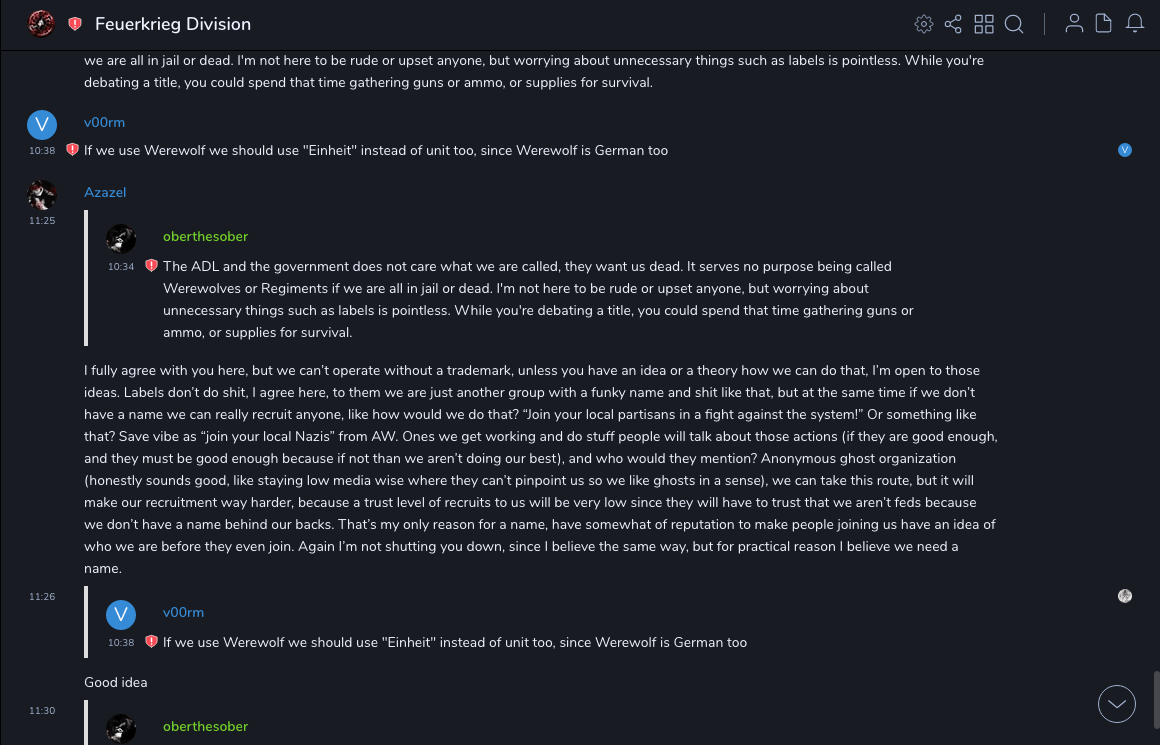The width and height of the screenshot is (1160, 745).
Task: Click the share icon in the header
Action: (x=953, y=24)
